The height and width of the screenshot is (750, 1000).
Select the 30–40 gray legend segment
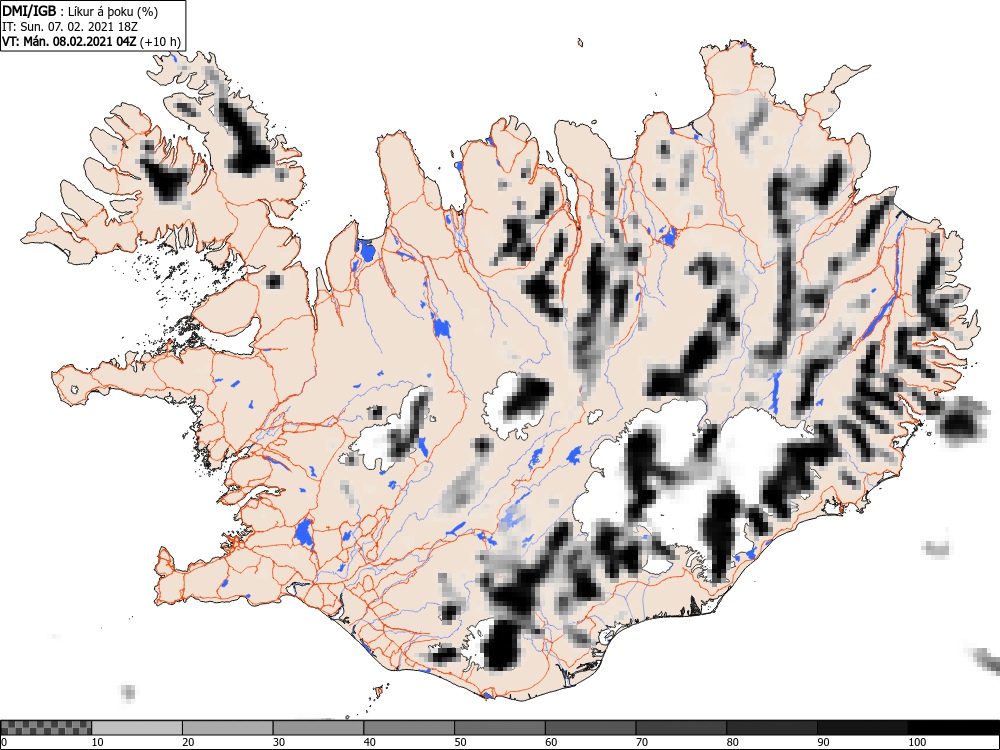pyautogui.click(x=318, y=728)
